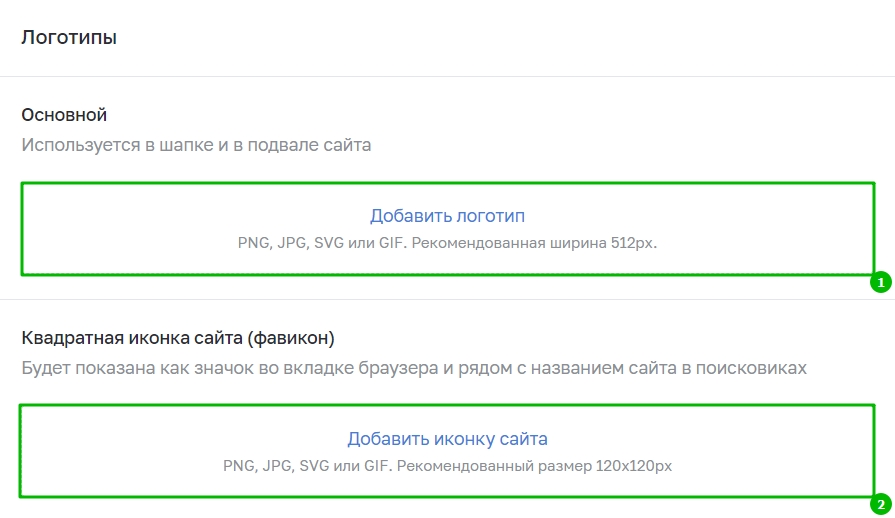Screen dimensions: 895x518
Task: Click the Основной subsection title
Action: click(x=64, y=115)
